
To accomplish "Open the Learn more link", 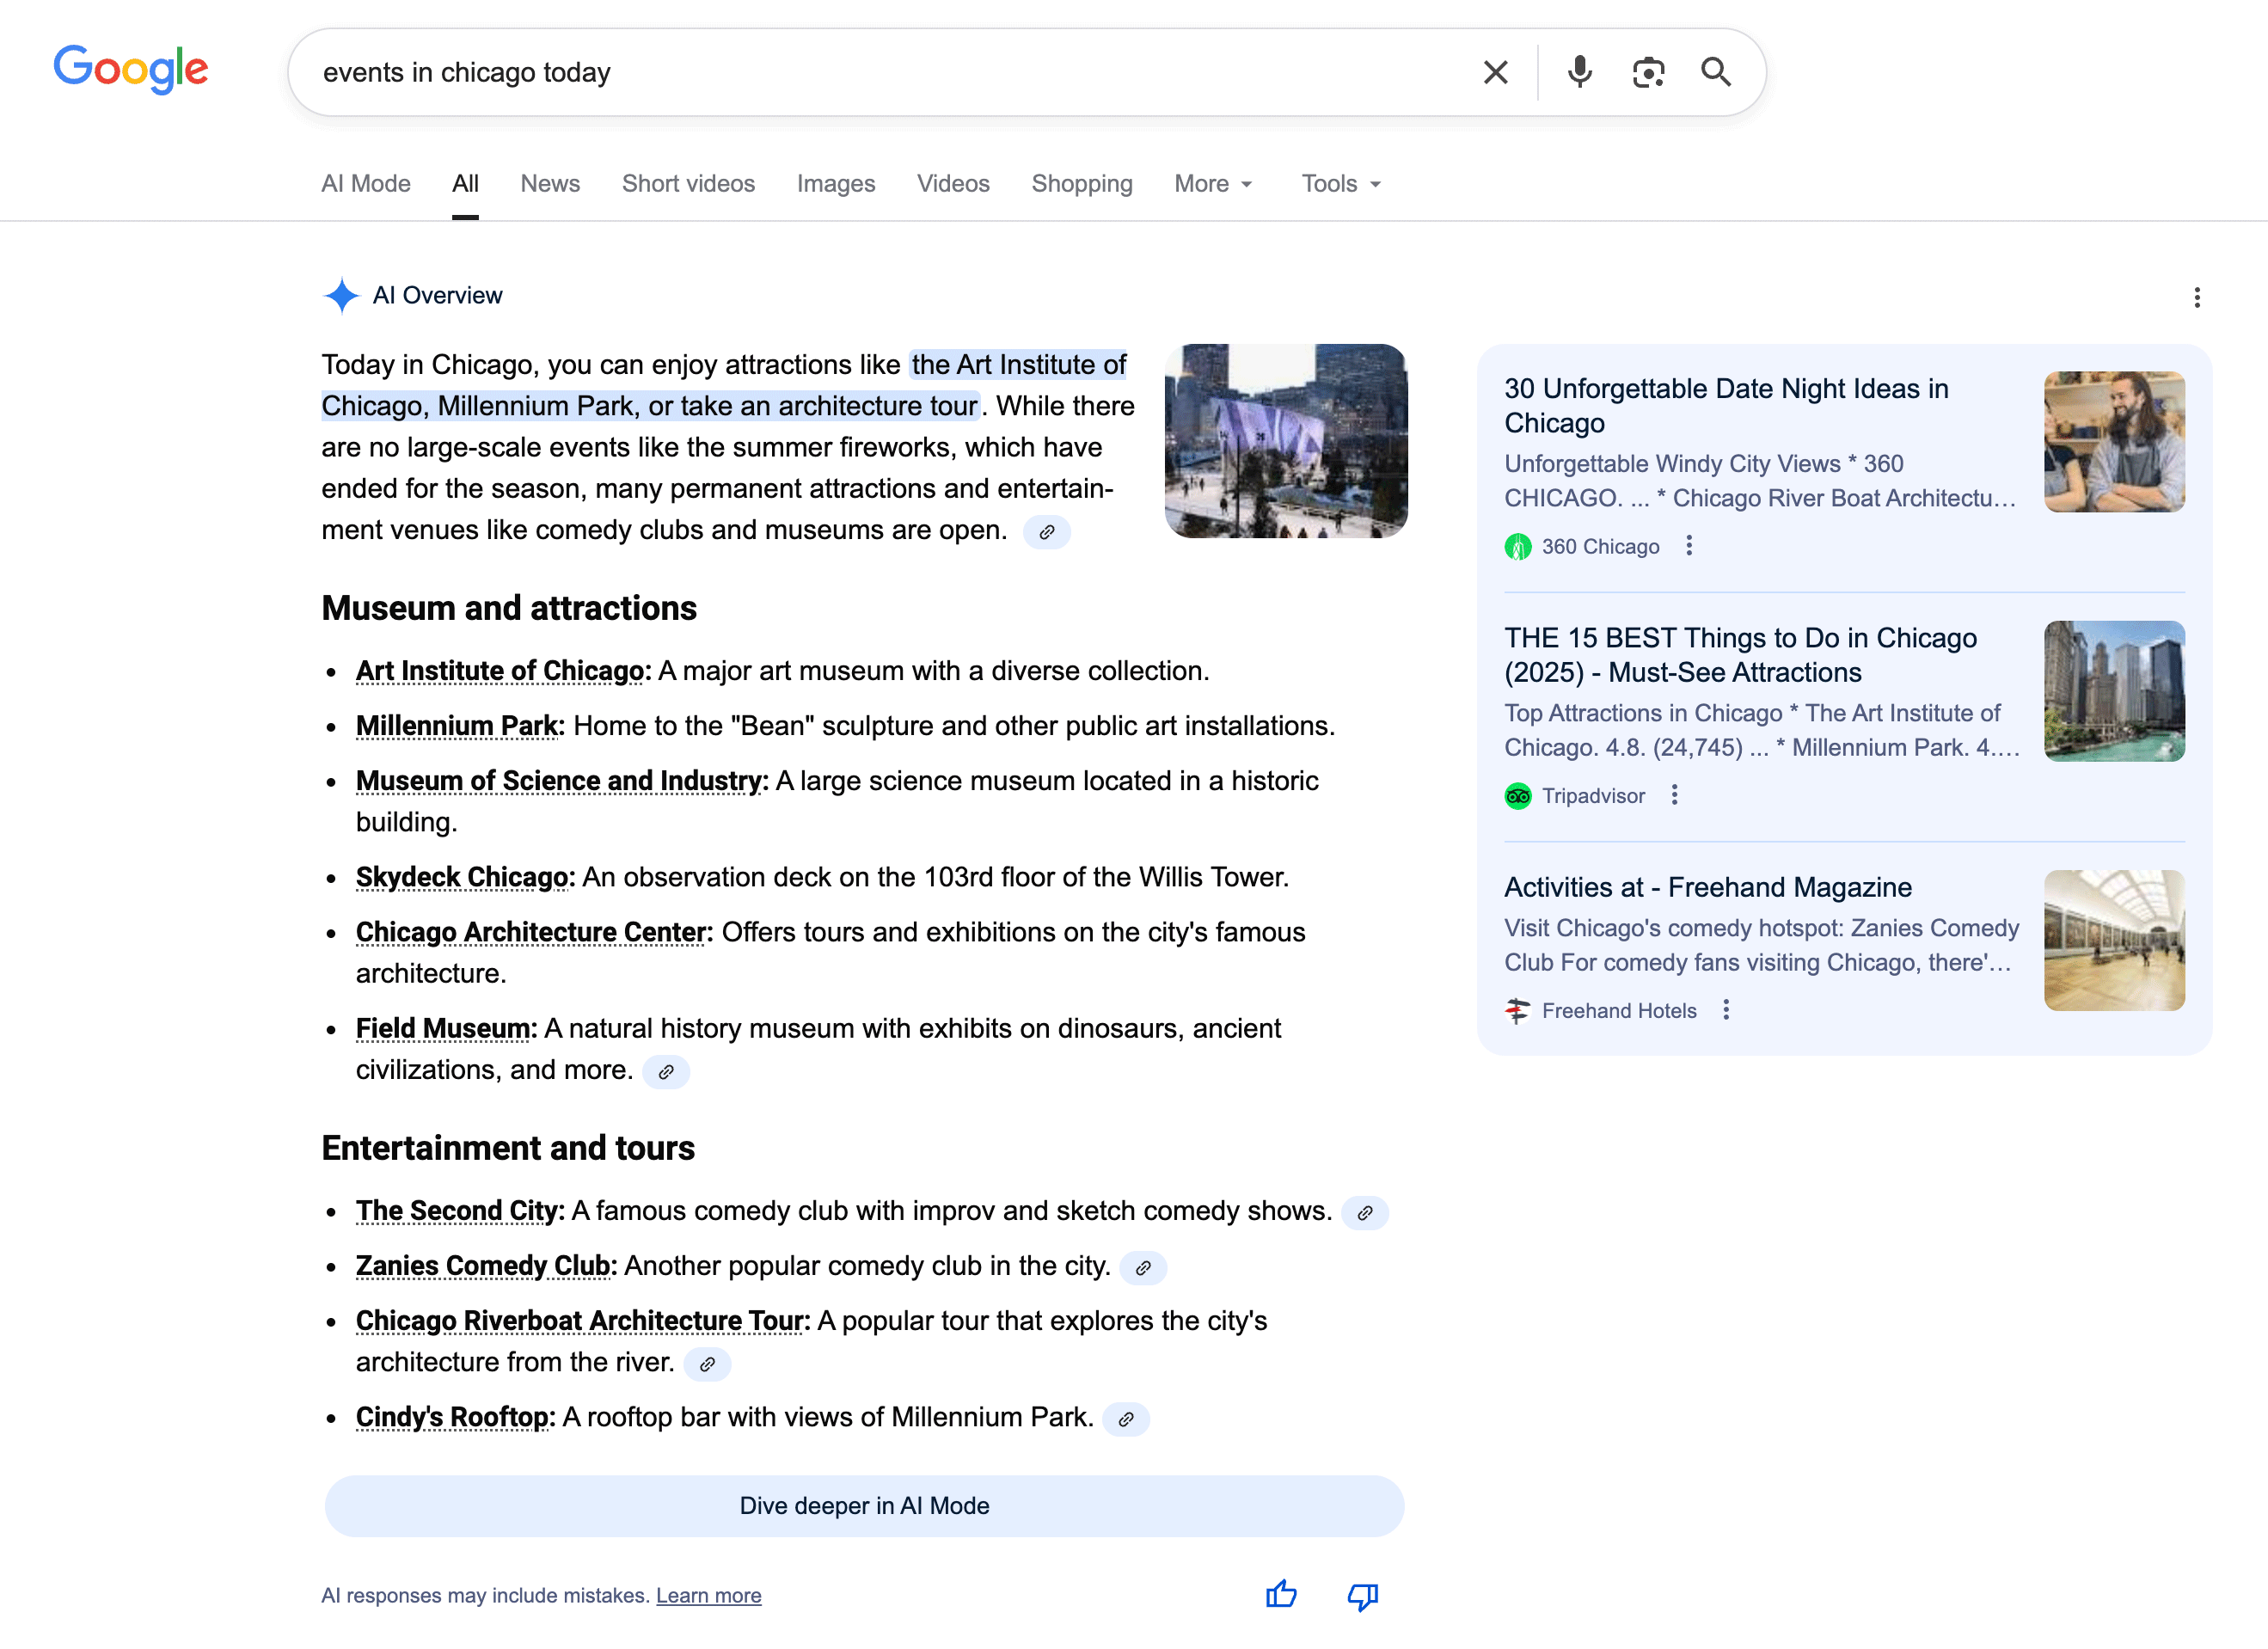I will (x=708, y=1595).
